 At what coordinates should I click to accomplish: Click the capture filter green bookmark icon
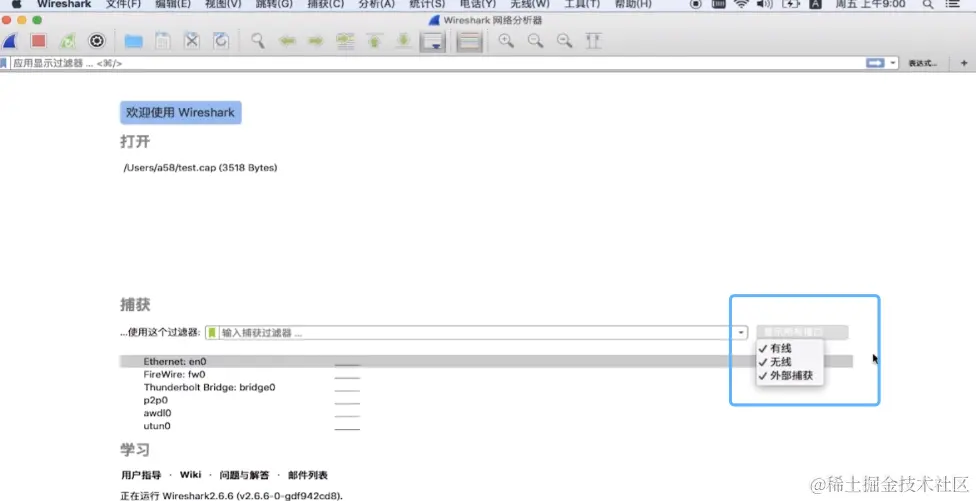(x=212, y=333)
